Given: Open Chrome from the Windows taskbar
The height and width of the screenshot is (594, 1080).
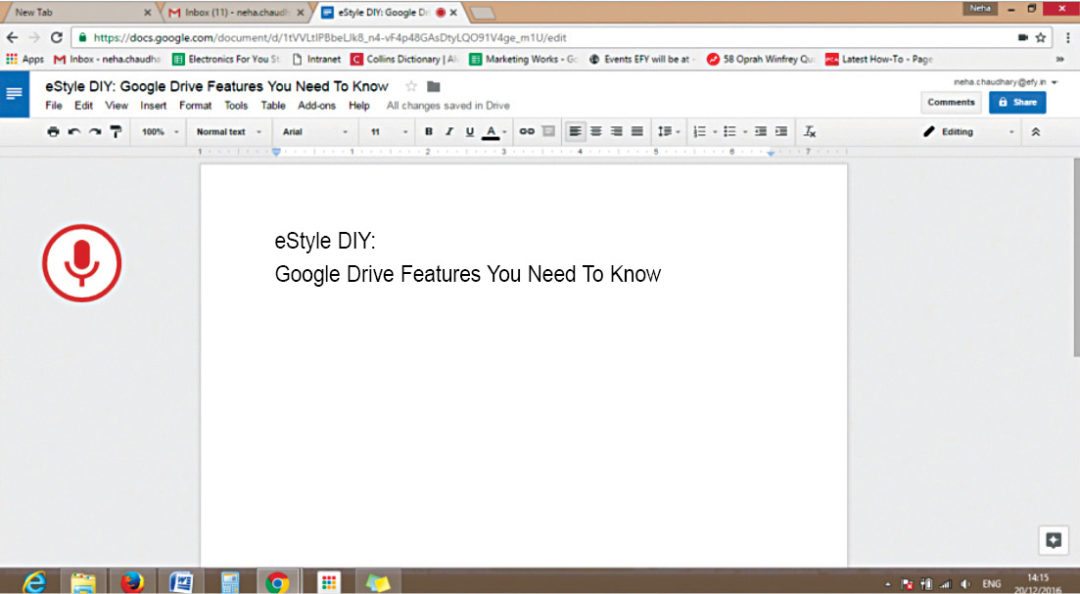Looking at the screenshot, I should pyautogui.click(x=277, y=582).
